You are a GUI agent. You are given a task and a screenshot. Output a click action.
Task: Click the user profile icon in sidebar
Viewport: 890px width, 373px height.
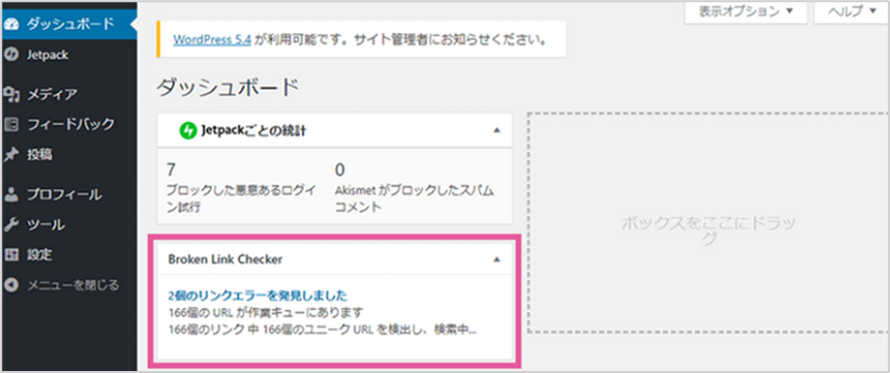[x=10, y=194]
